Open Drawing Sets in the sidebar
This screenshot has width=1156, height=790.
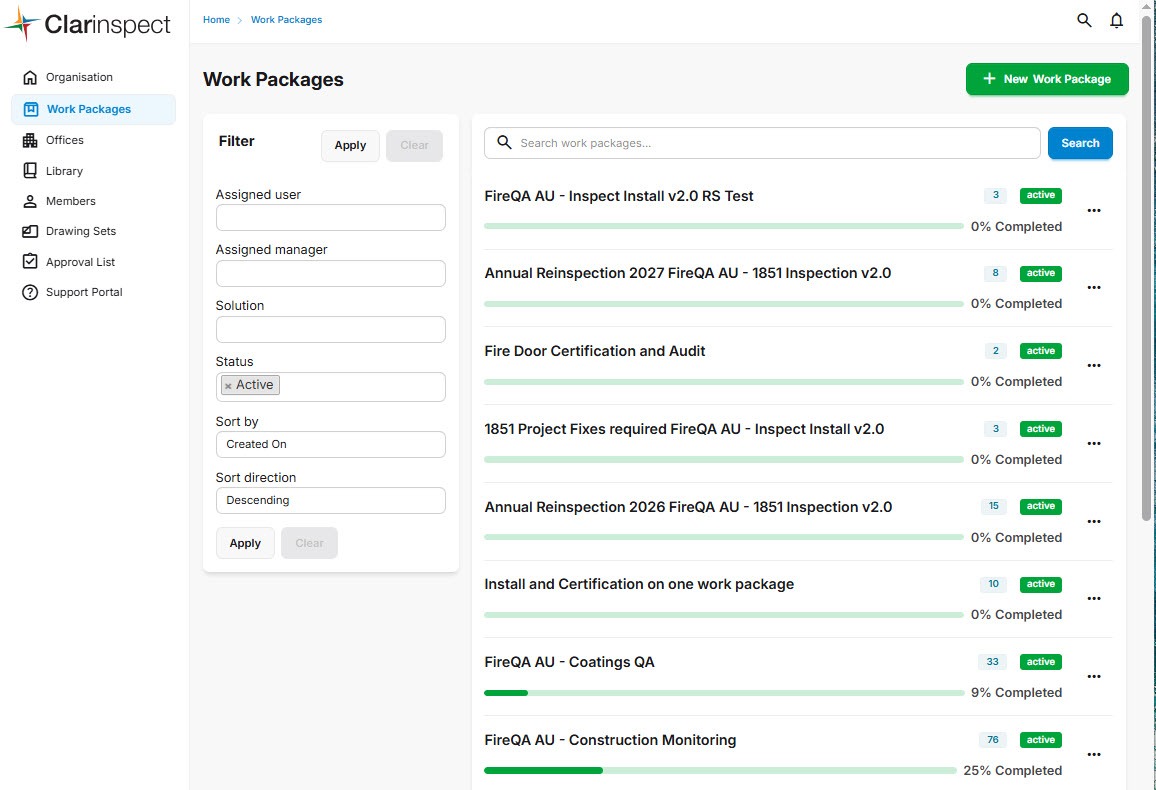point(81,231)
